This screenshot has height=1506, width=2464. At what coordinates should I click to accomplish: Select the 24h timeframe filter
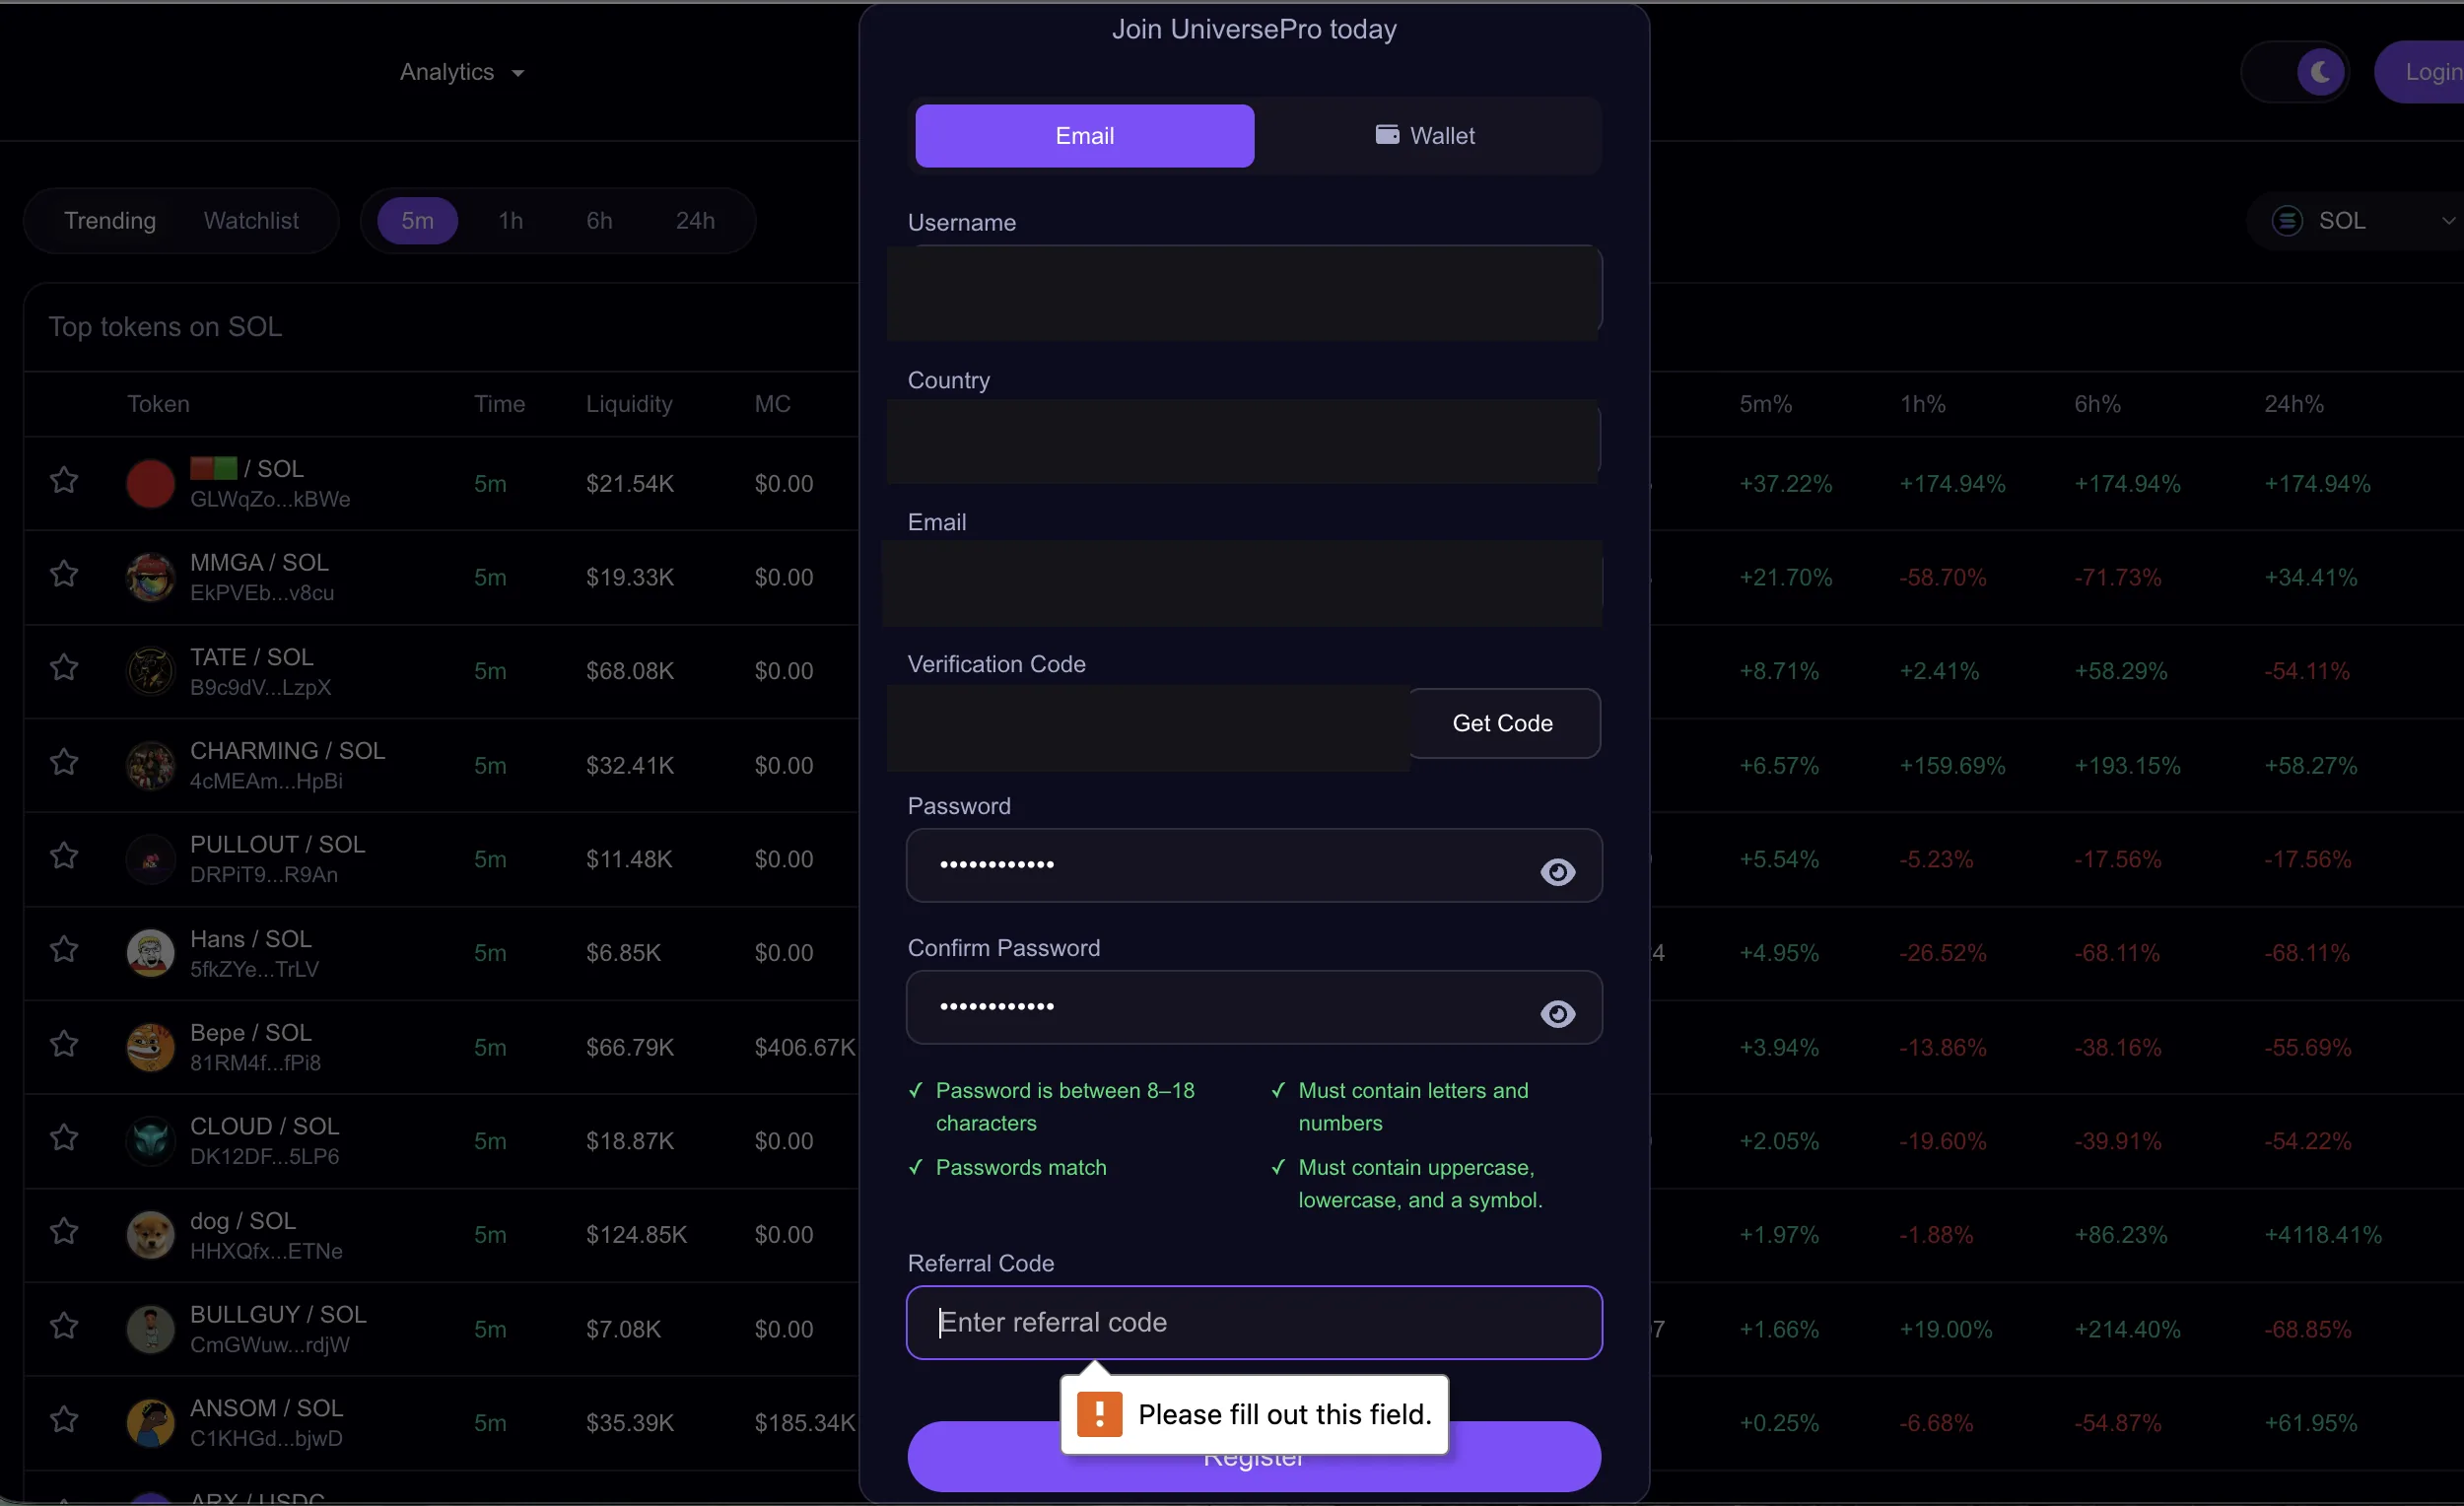point(695,221)
